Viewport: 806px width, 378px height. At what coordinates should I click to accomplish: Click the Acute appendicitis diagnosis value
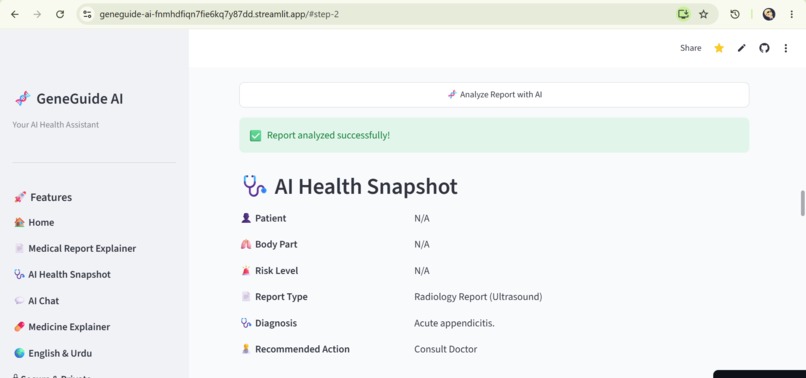[x=454, y=323]
